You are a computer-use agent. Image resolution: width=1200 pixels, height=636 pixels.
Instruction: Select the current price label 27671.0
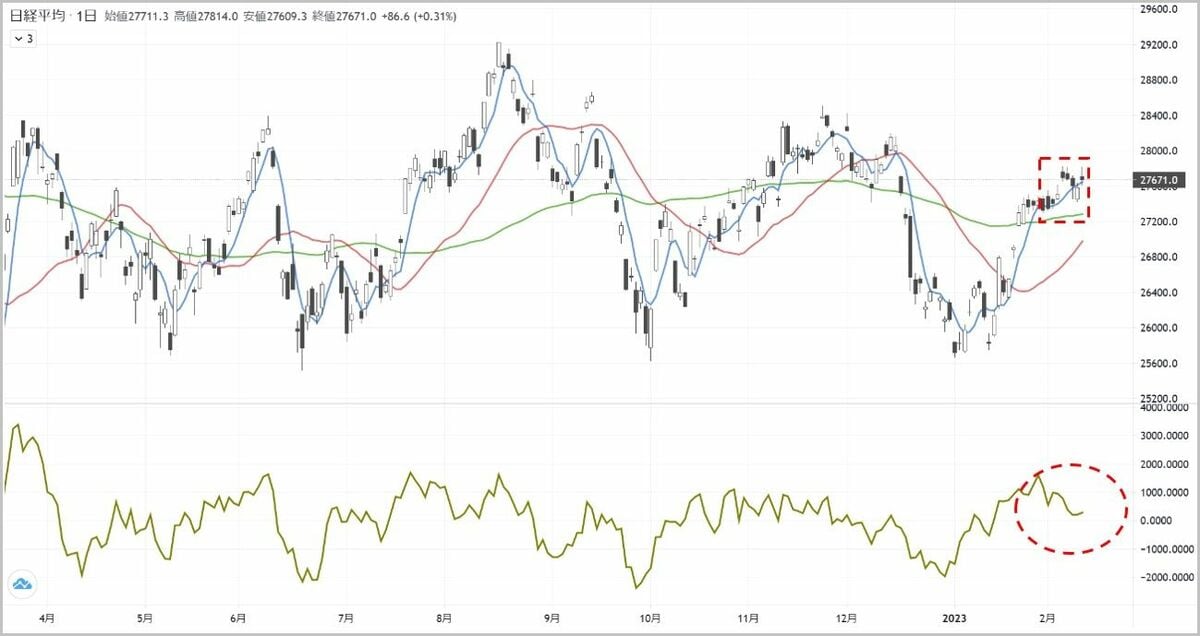1162,180
